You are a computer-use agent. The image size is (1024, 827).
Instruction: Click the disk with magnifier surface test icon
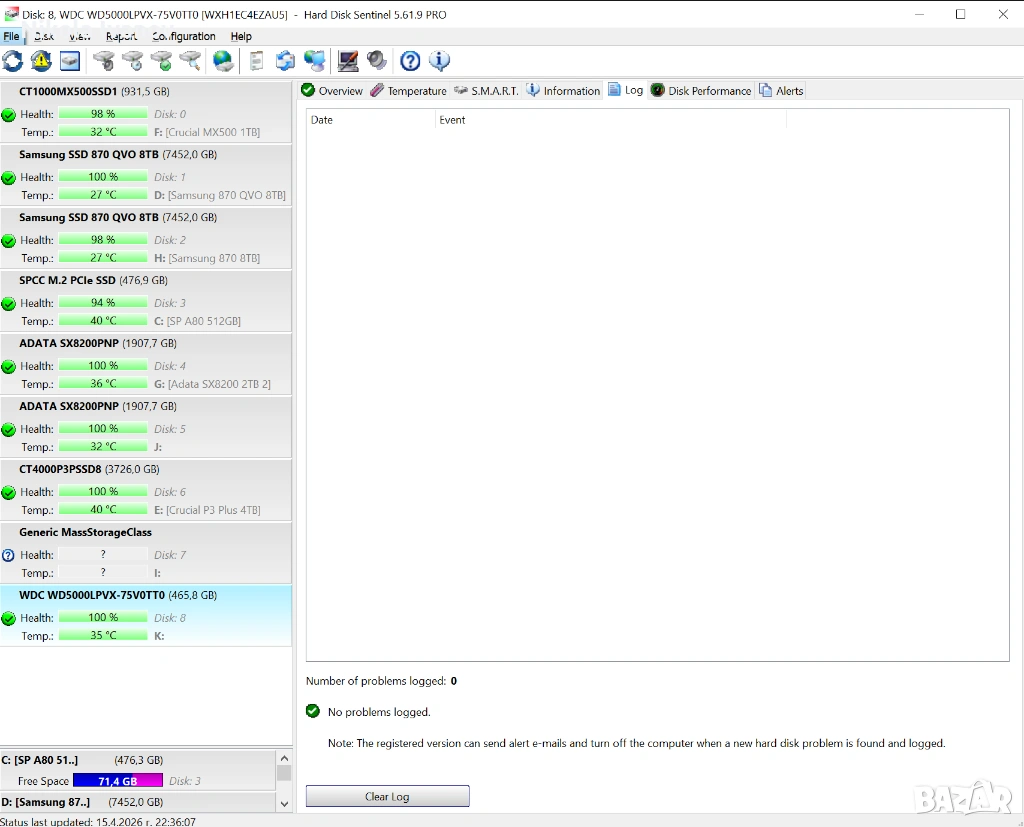pyautogui.click(x=190, y=61)
